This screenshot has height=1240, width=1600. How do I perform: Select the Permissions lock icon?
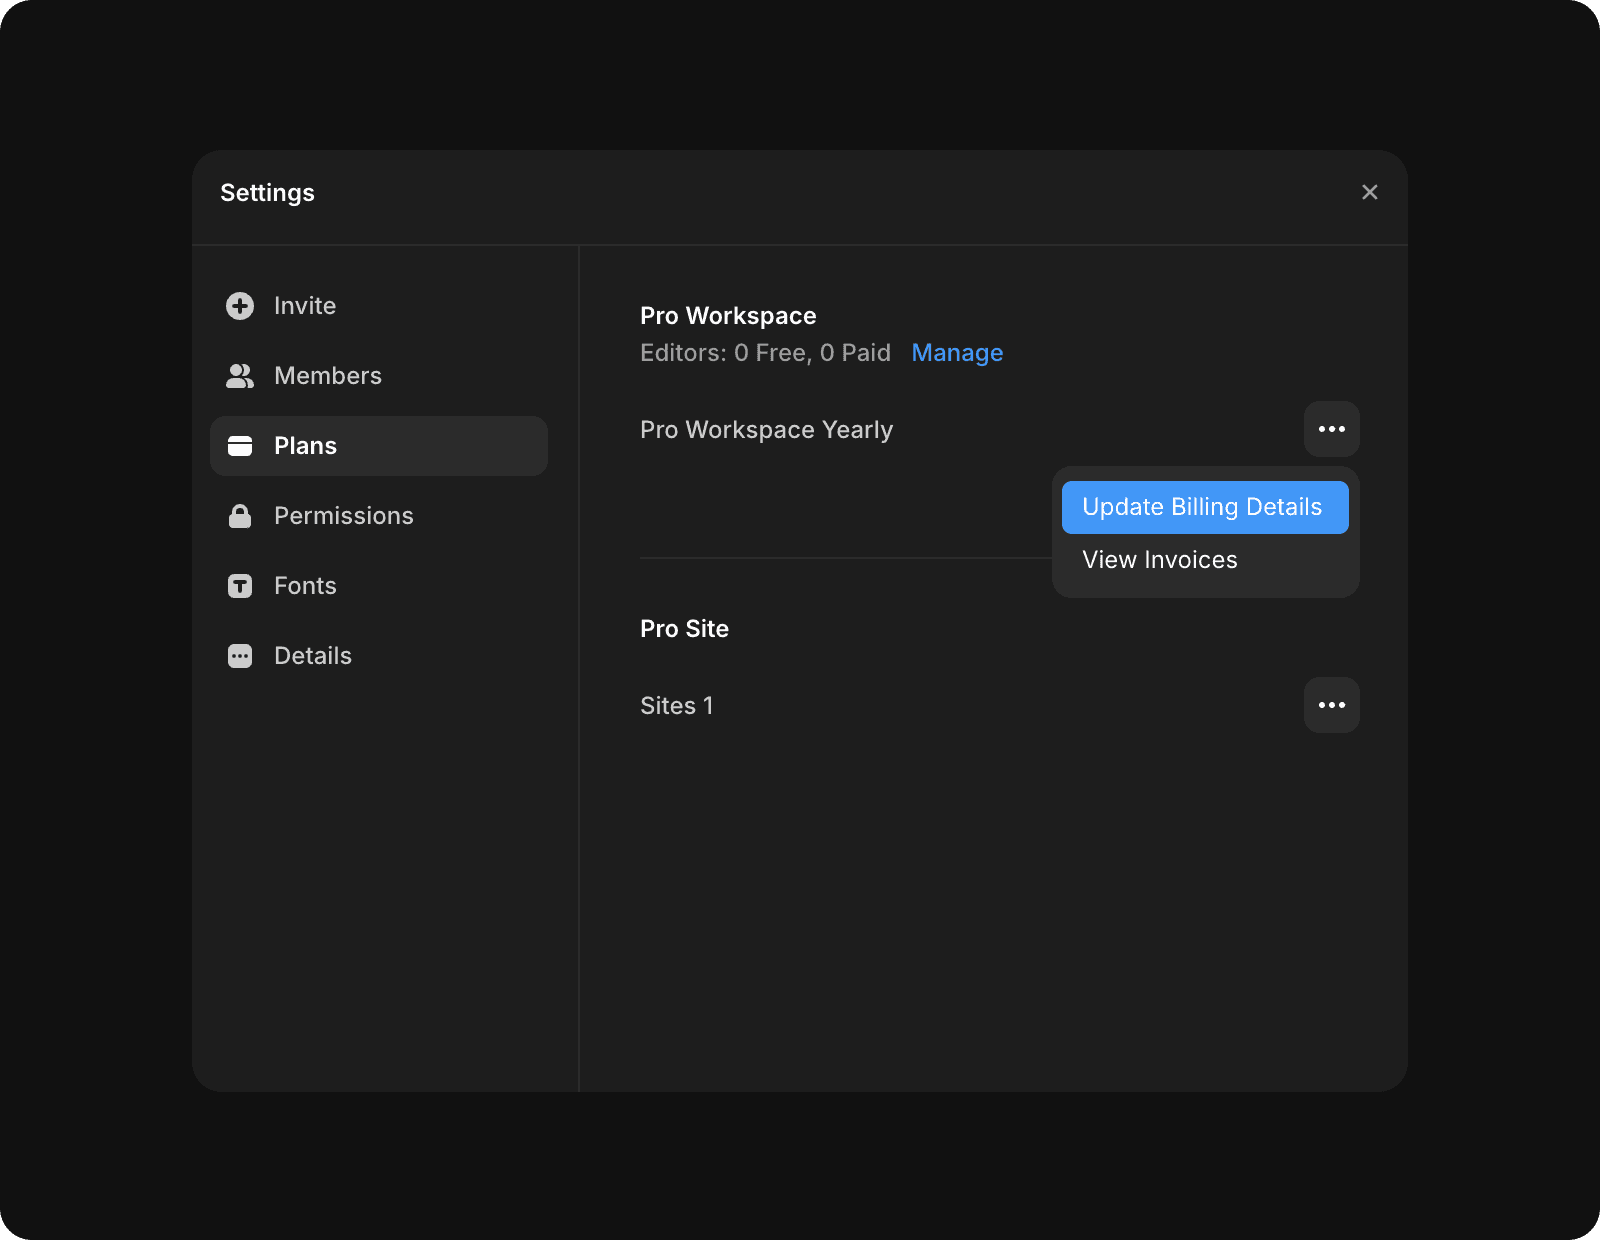[240, 515]
